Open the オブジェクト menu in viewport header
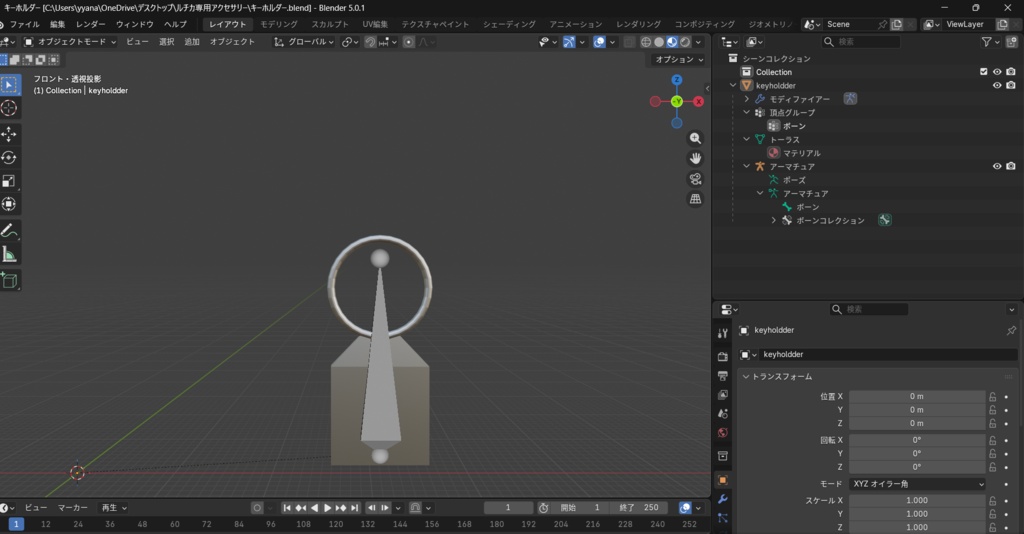Screen dimensions: 1024x534 coord(232,42)
